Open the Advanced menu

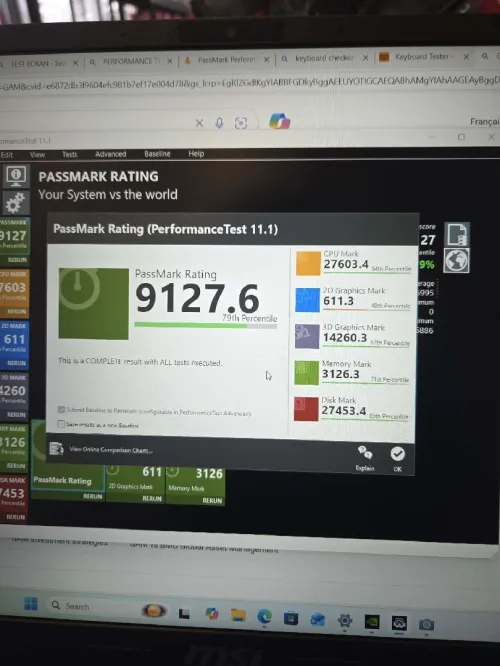click(x=110, y=154)
